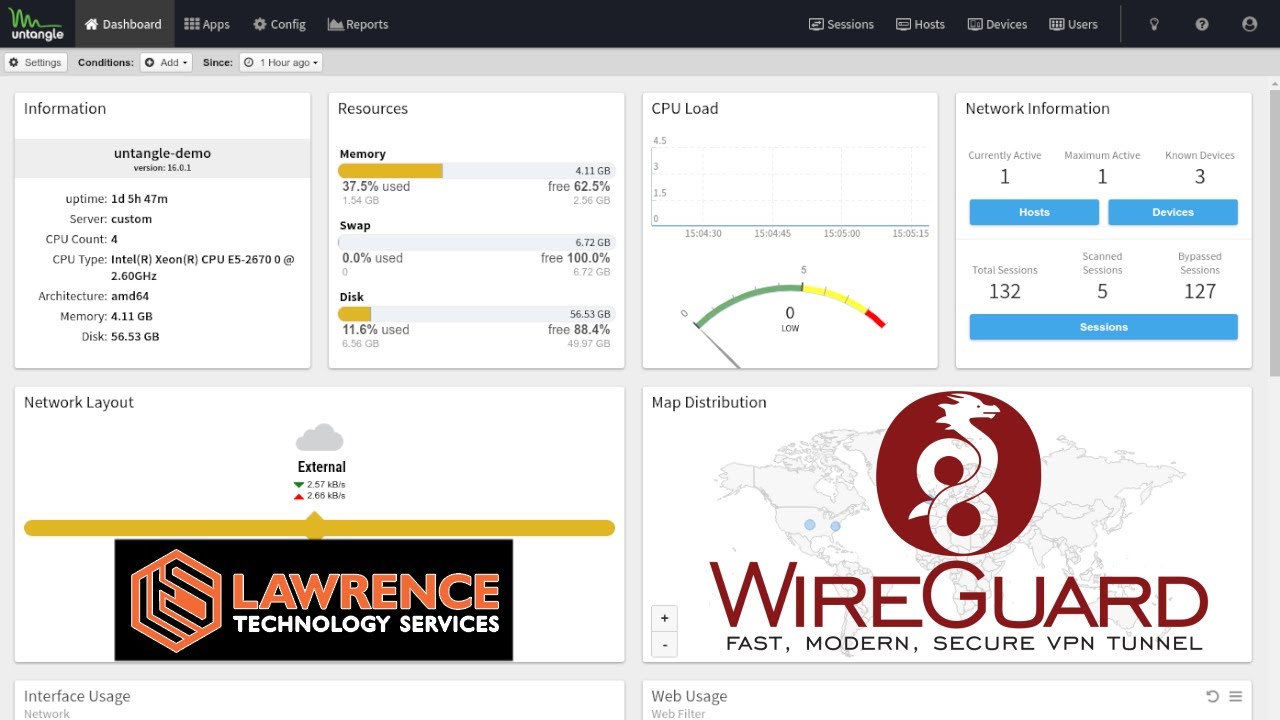Click the CPU load gauge
The width and height of the screenshot is (1280, 720).
pyautogui.click(x=789, y=315)
